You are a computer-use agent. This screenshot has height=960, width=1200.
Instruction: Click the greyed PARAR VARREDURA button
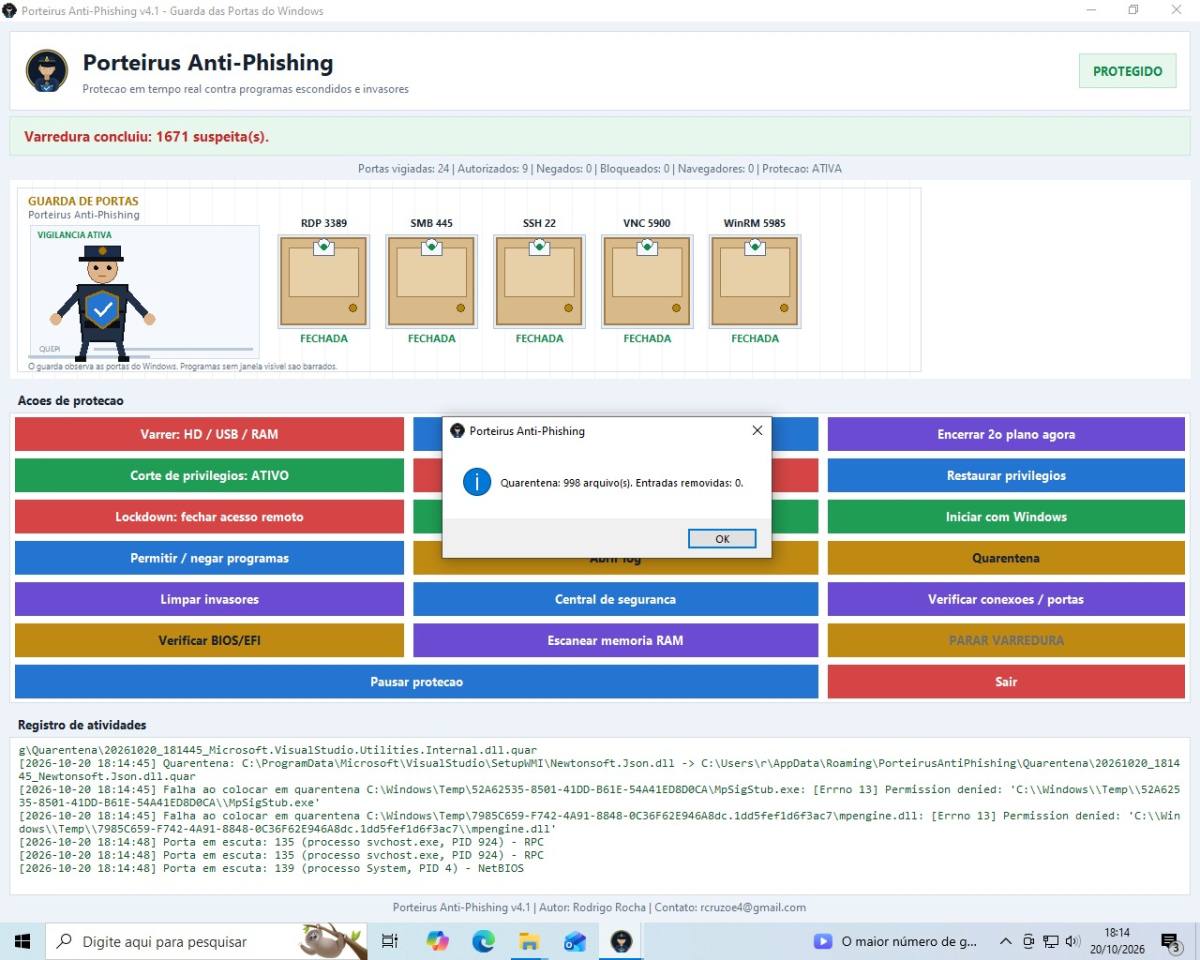1006,640
